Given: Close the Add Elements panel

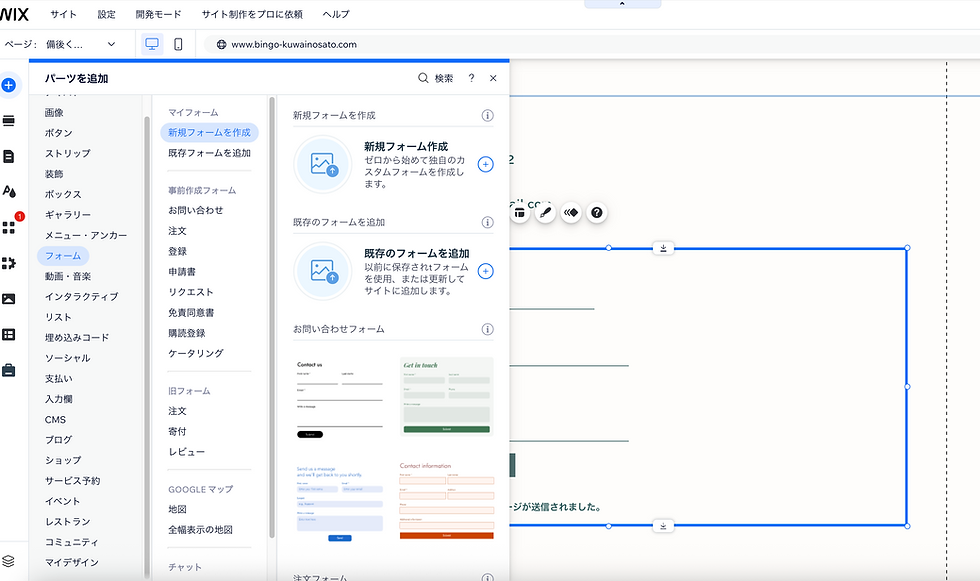Looking at the screenshot, I should point(493,78).
